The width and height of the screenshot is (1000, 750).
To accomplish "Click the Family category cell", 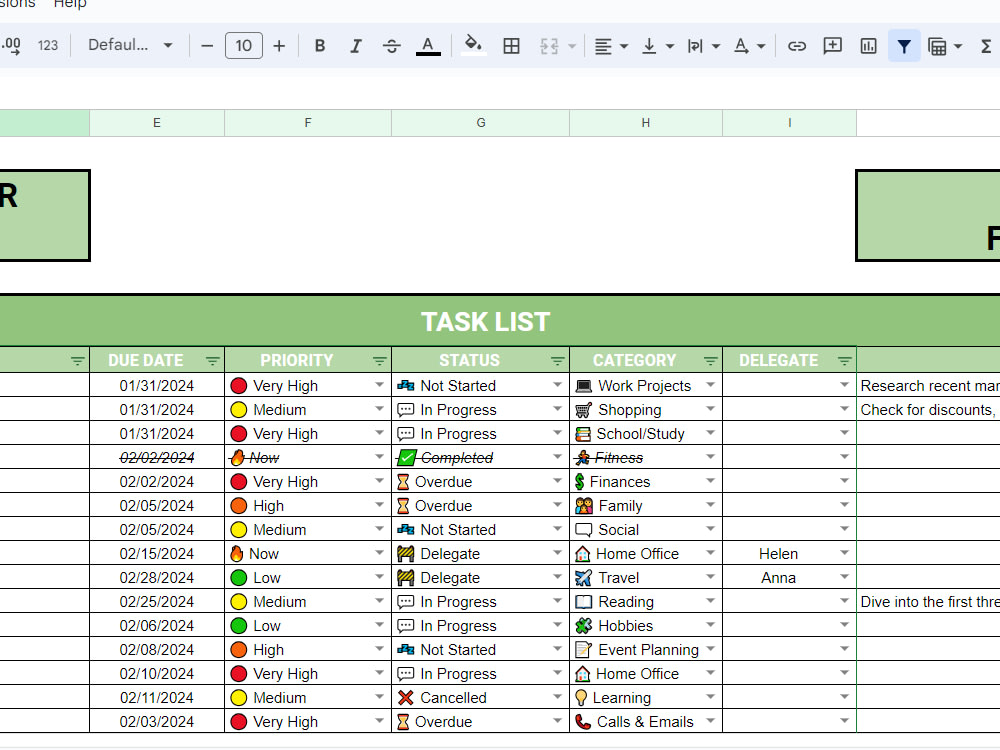I will [646, 506].
